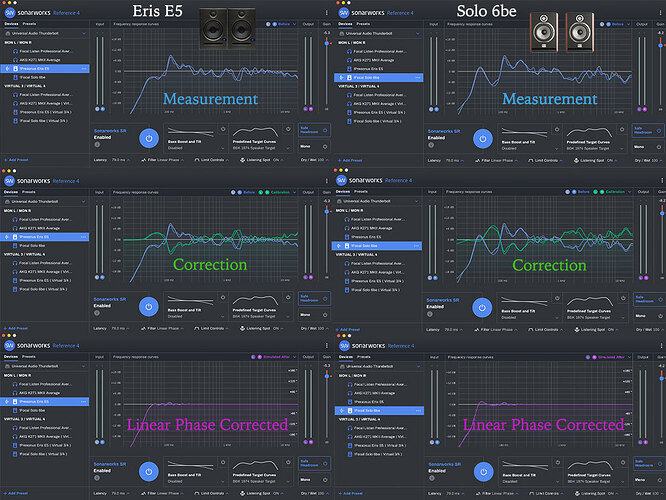Screen dimensions: 666x500
Task: Toggle Sonarworks SR power in Eris E5 Measurement window
Action: click(x=149, y=138)
